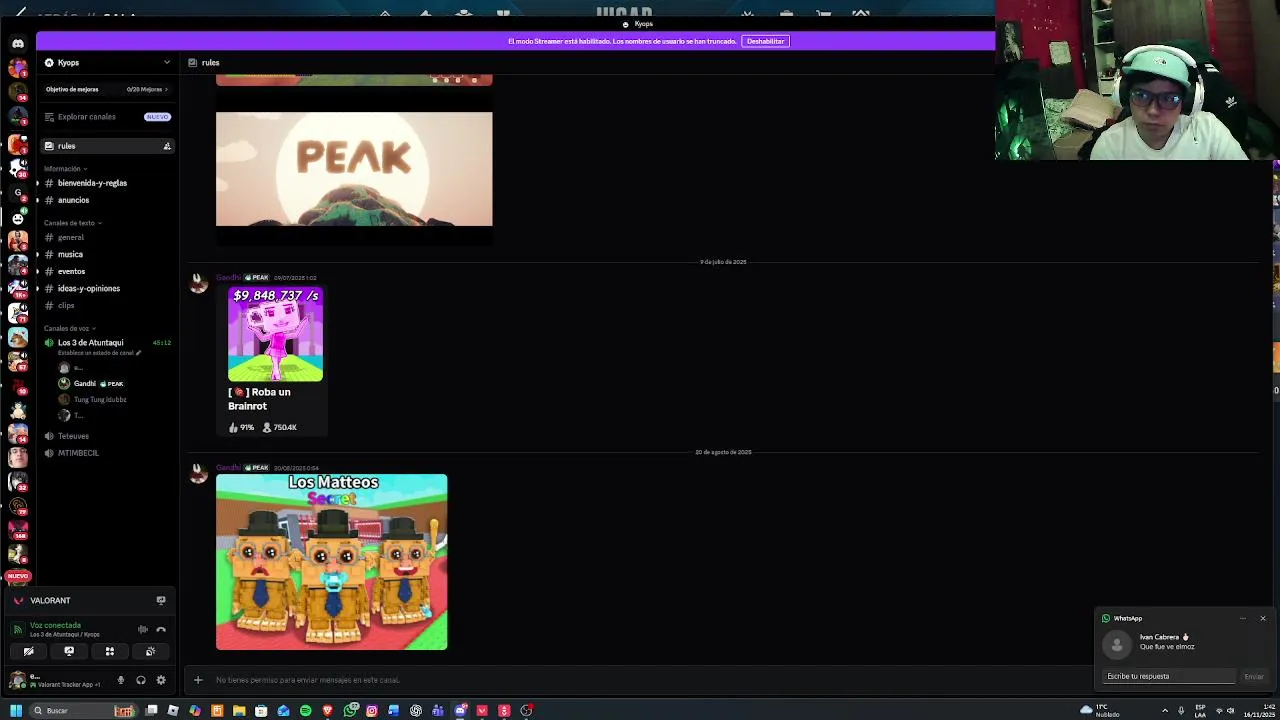Open ChatGPT from taskbar
1280x720 pixels.
pos(416,711)
